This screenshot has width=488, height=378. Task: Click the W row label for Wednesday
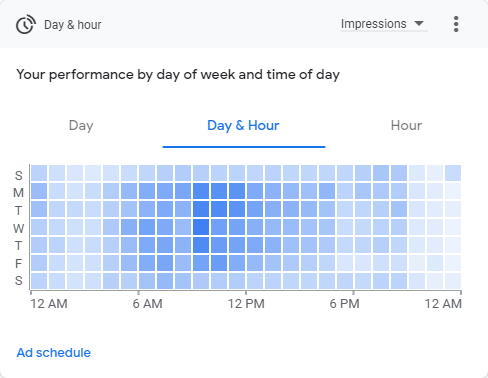19,228
